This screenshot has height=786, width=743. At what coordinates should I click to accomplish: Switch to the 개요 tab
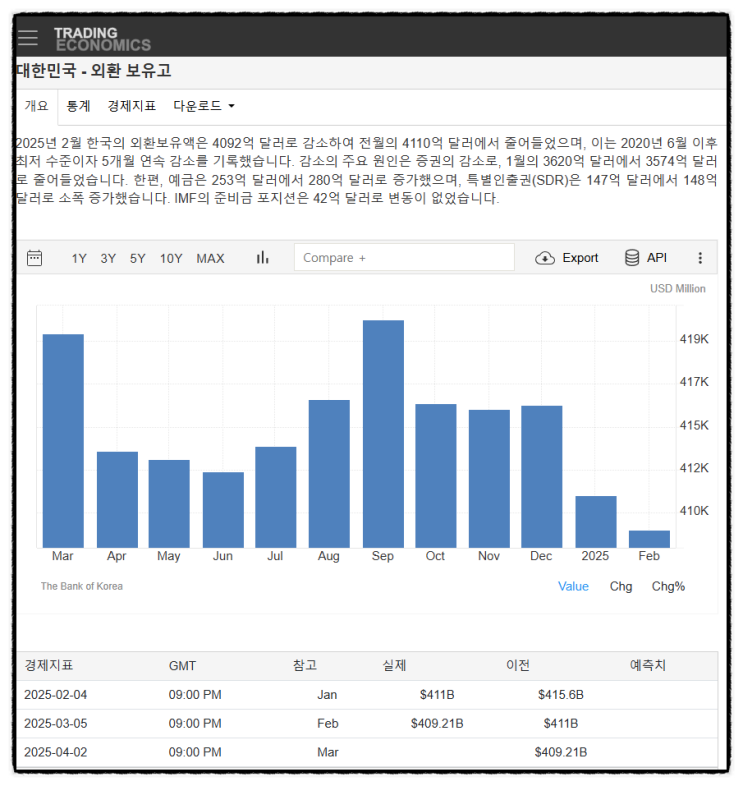[x=37, y=106]
